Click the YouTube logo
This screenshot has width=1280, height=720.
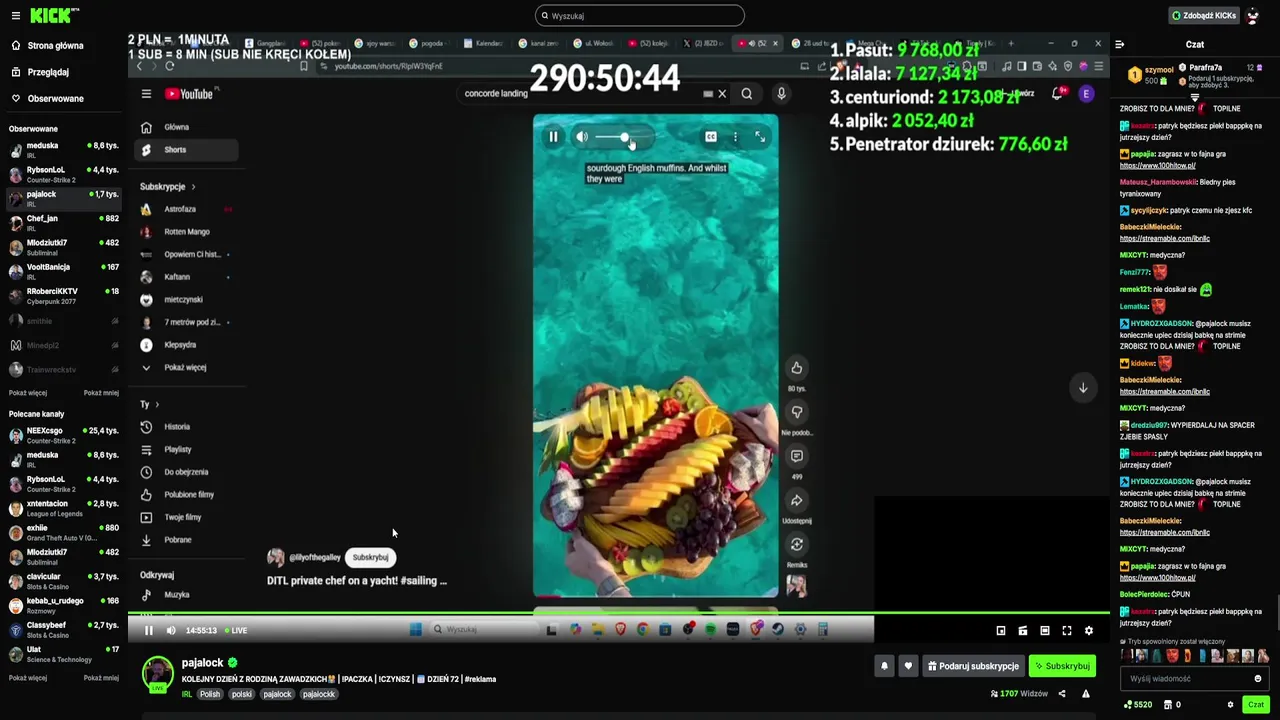(190, 94)
